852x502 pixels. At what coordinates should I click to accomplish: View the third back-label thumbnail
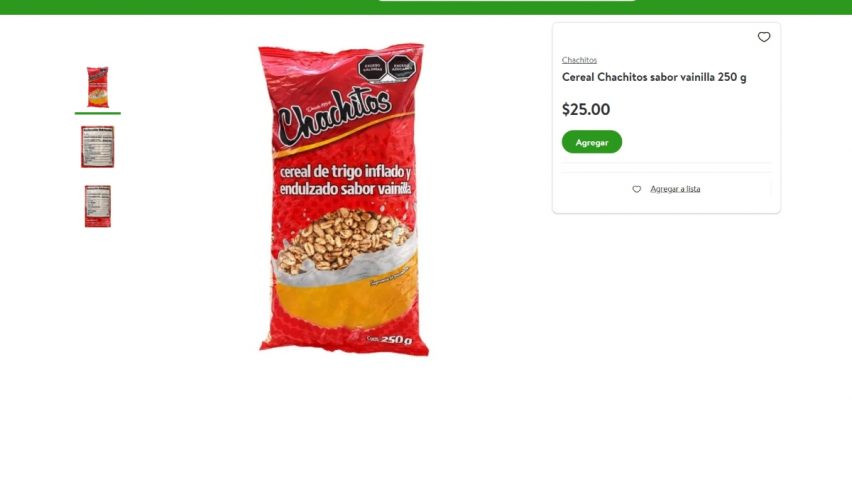click(98, 206)
